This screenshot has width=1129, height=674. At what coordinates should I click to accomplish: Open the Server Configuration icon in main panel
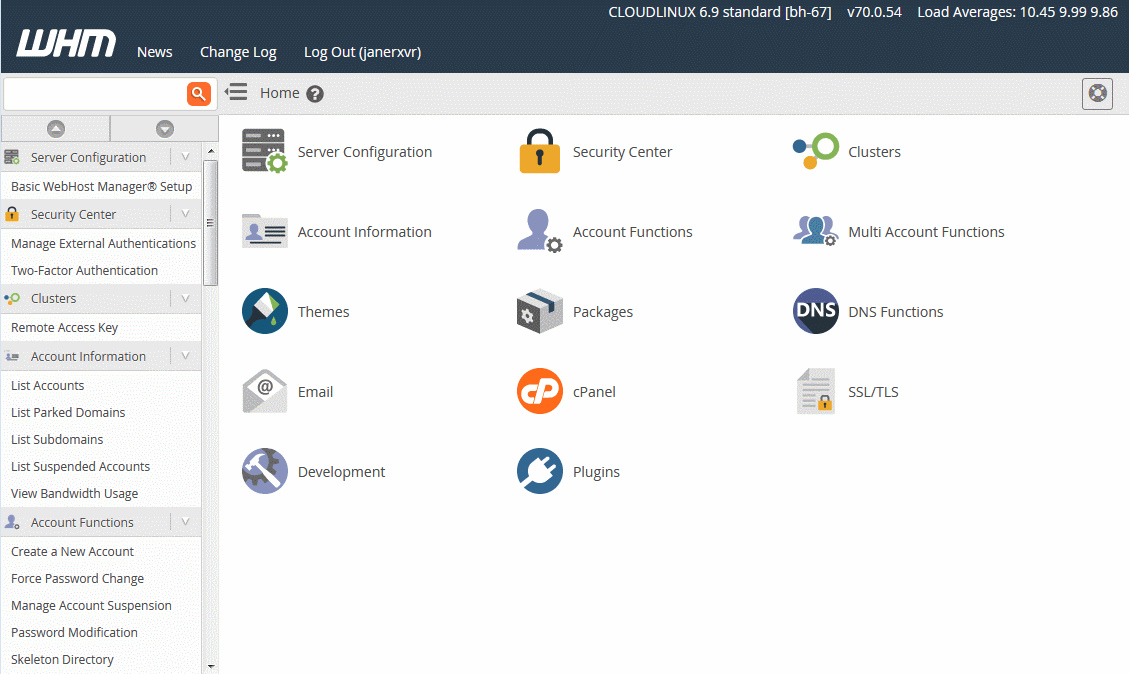(264, 151)
